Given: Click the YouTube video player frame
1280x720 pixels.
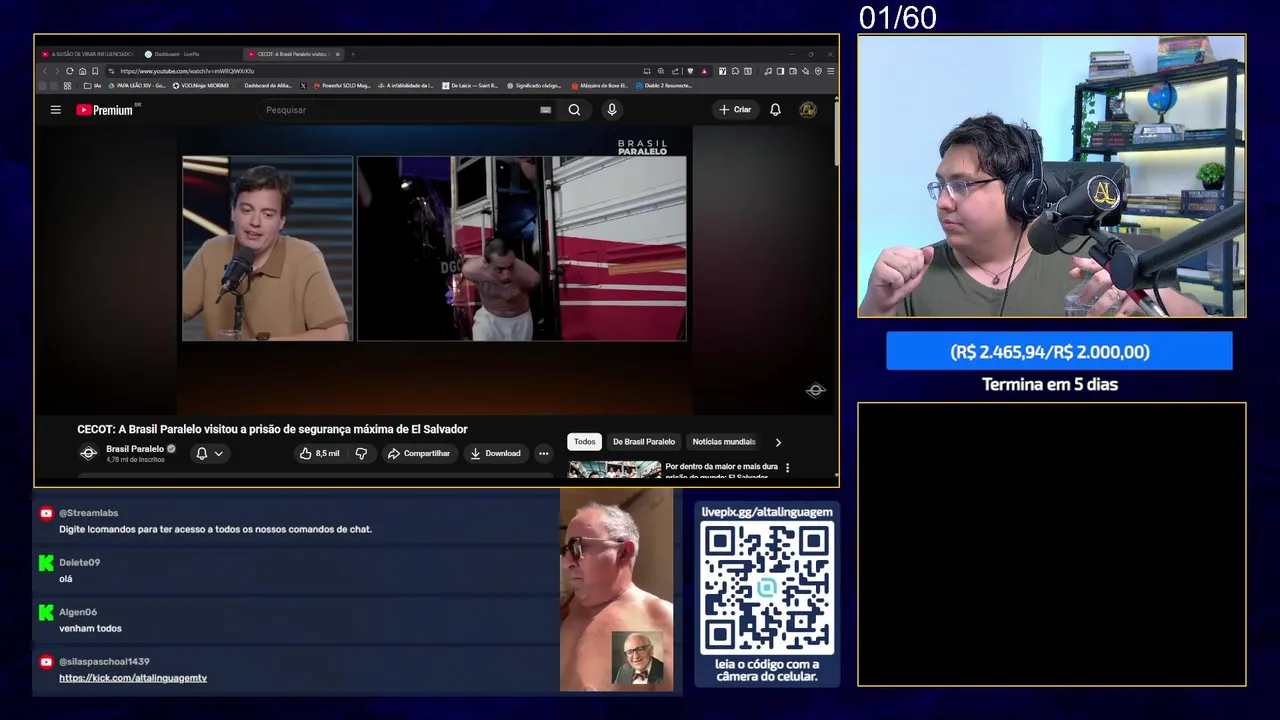Looking at the screenshot, I should point(434,270).
